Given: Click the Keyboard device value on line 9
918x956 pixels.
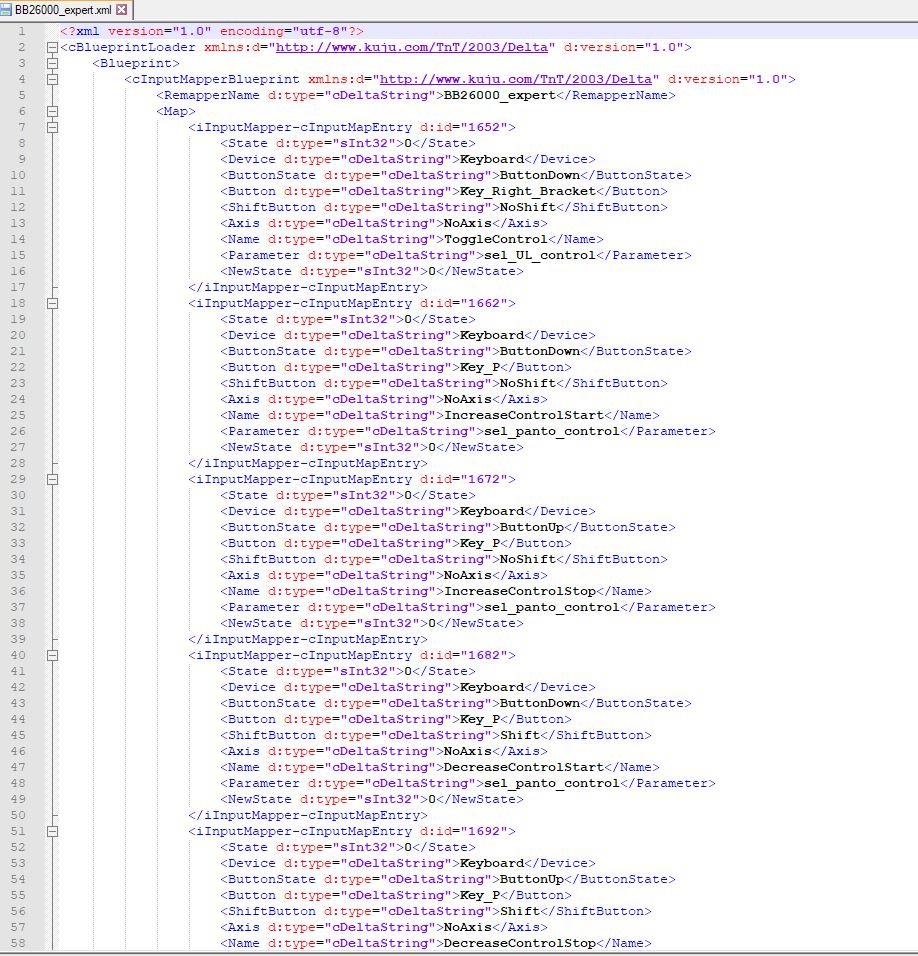Looking at the screenshot, I should click(x=492, y=159).
